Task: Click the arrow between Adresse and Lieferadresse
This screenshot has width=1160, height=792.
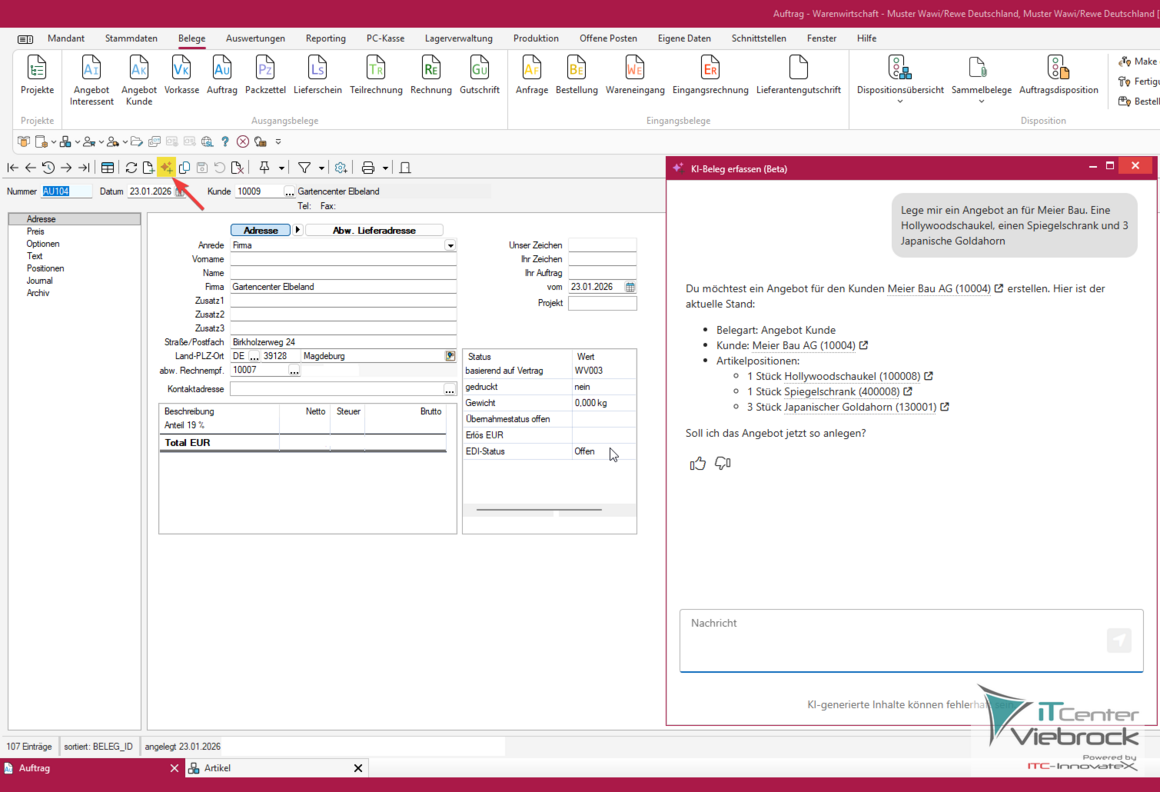Action: point(297,230)
